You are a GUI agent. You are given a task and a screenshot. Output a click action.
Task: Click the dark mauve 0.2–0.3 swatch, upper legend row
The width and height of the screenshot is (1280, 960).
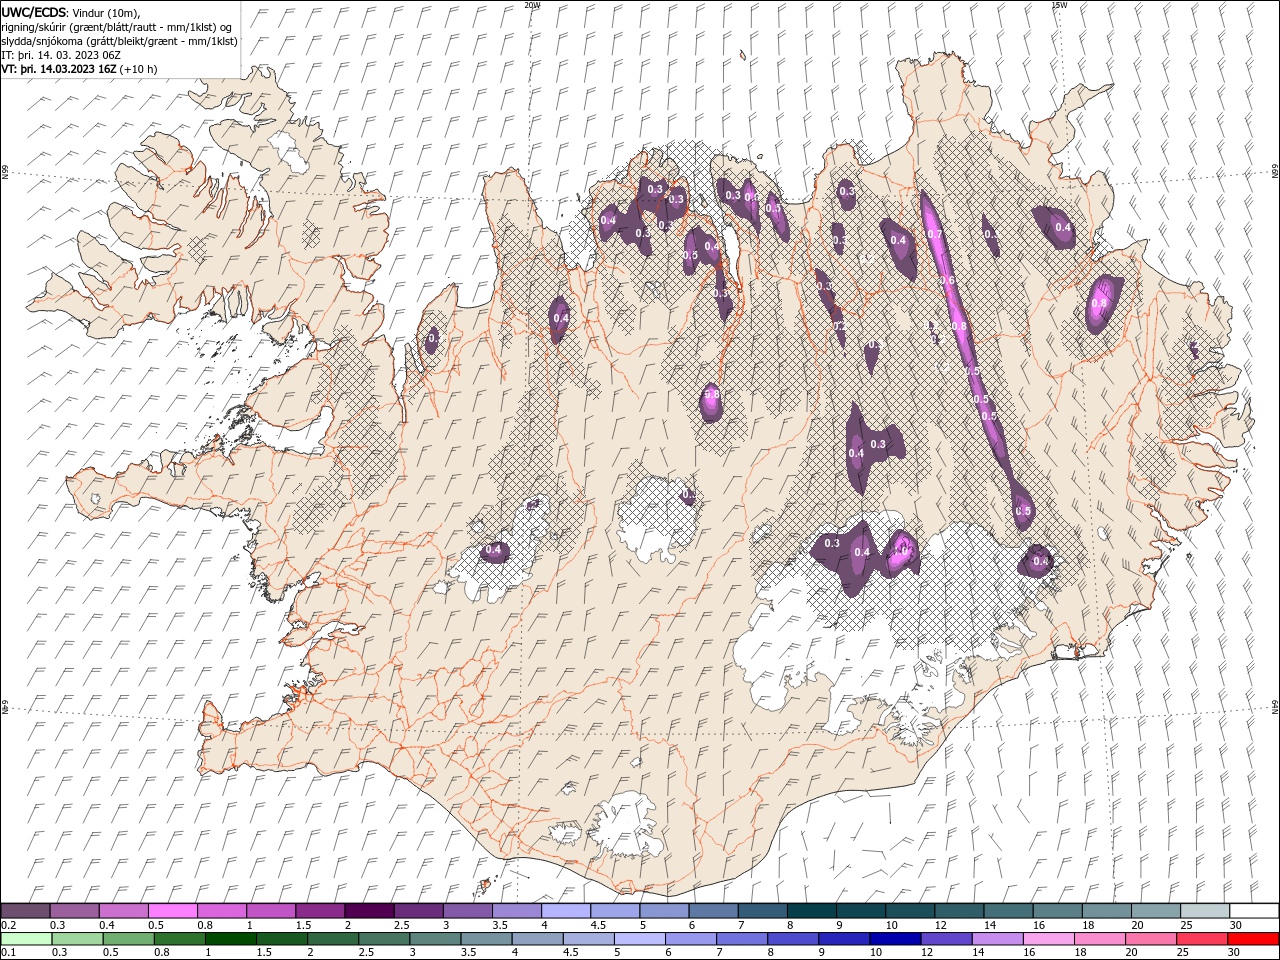click(x=26, y=911)
